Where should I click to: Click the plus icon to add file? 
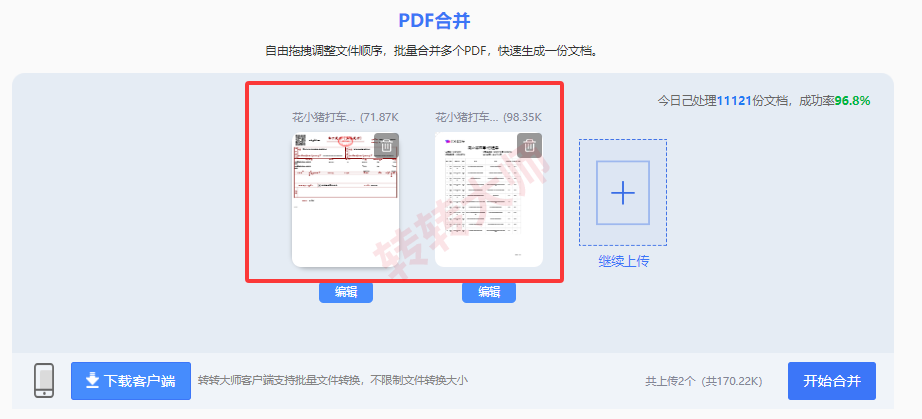coord(623,192)
